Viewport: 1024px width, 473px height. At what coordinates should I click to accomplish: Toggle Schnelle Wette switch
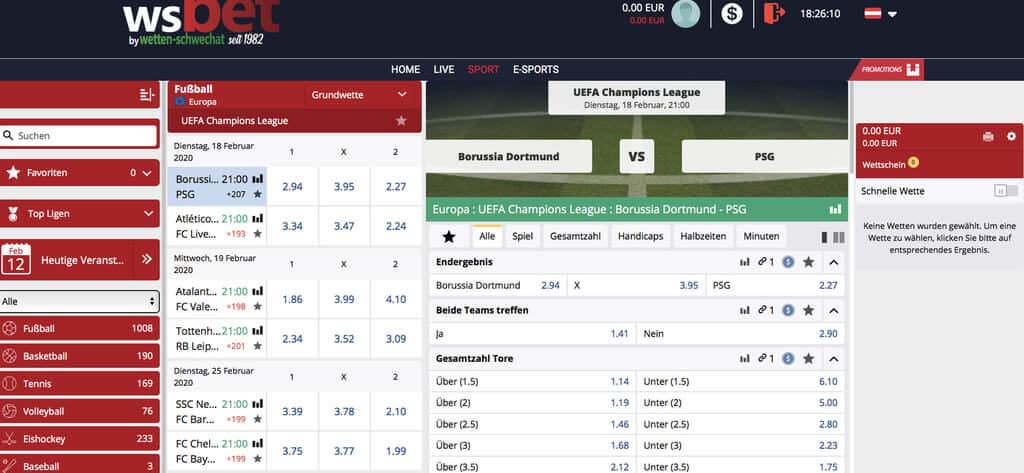(1006, 191)
